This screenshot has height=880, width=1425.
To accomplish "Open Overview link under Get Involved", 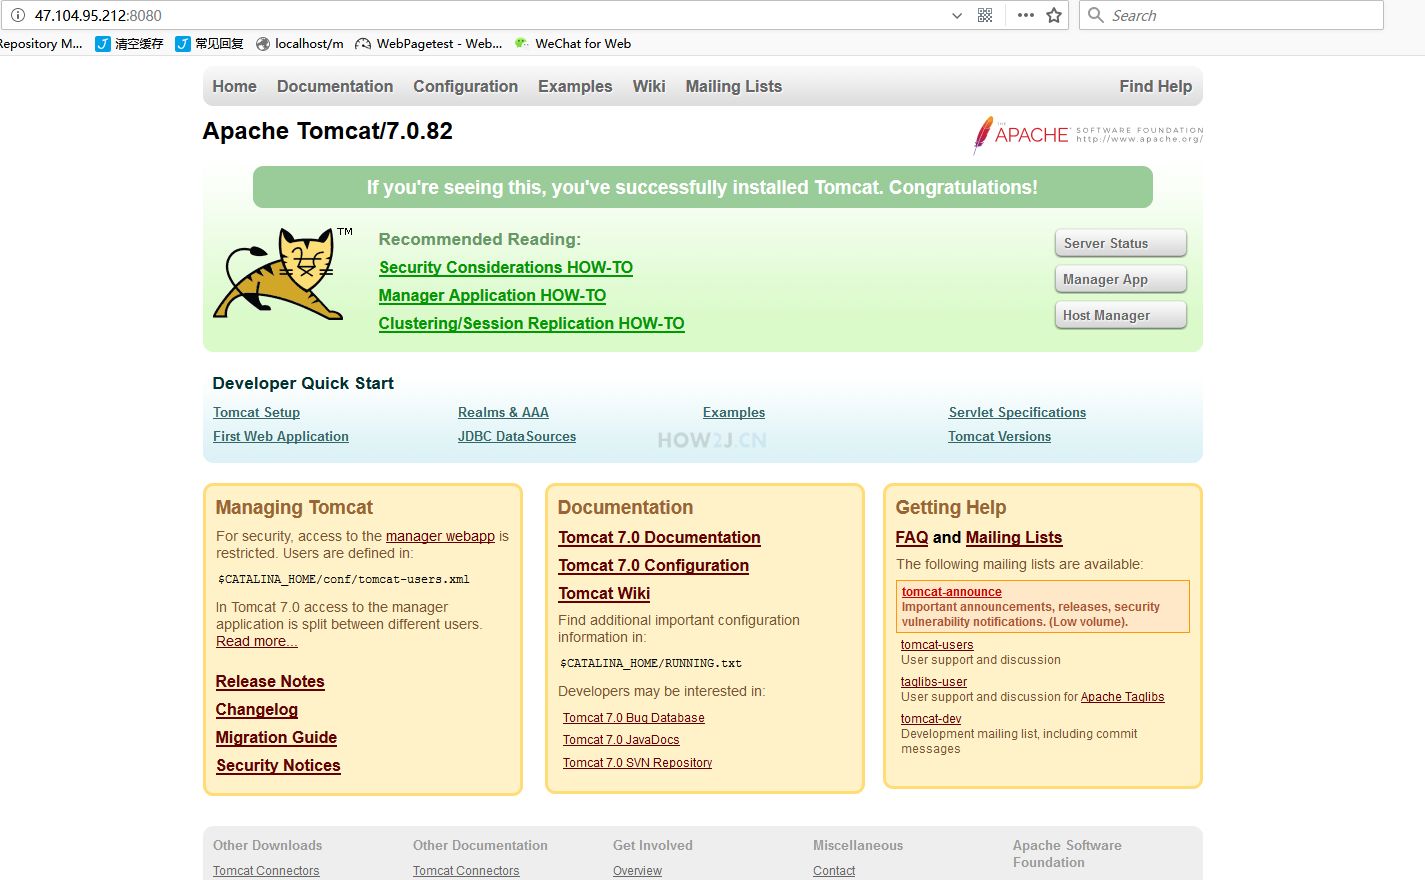I will click(637, 871).
